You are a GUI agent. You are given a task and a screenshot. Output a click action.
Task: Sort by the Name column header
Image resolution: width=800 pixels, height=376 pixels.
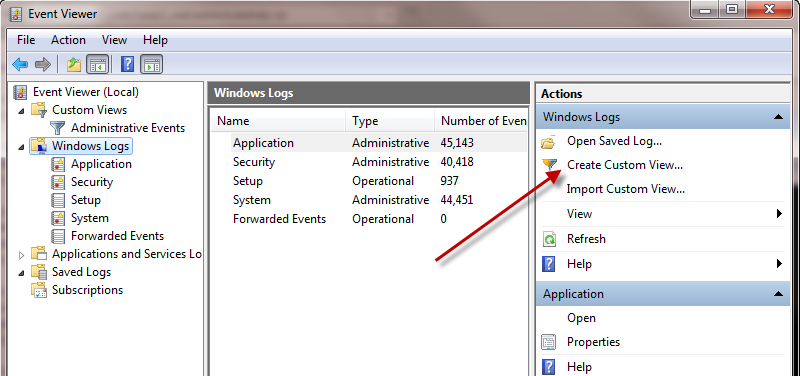click(279, 121)
